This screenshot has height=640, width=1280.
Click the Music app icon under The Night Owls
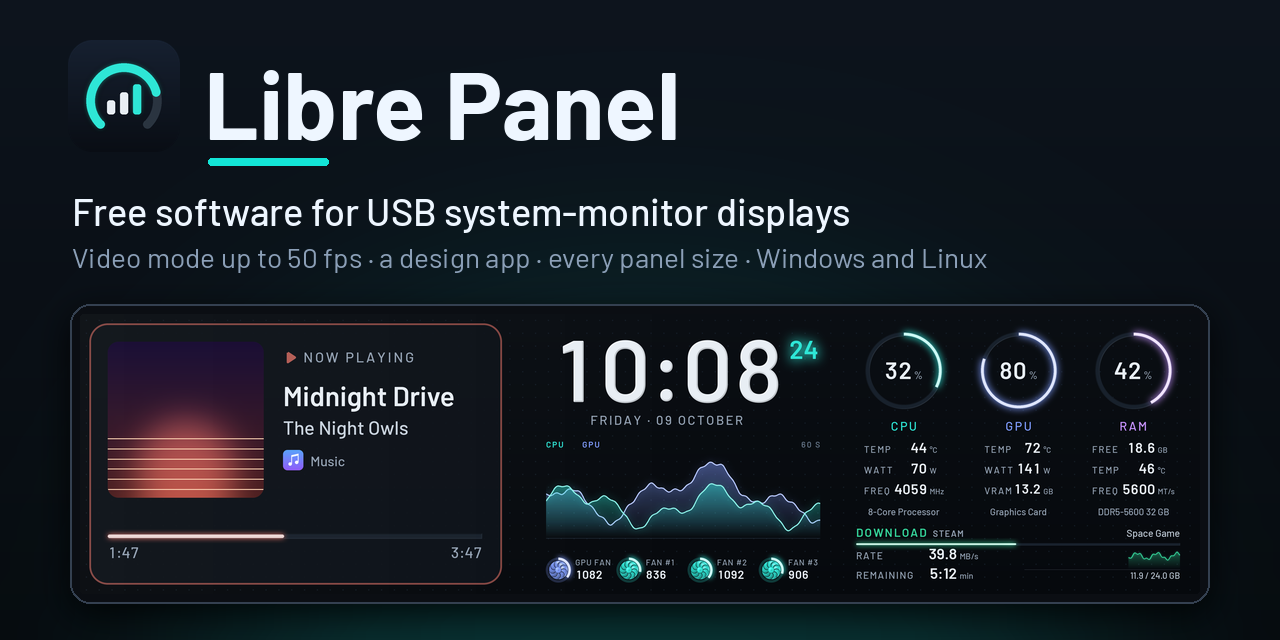(293, 460)
